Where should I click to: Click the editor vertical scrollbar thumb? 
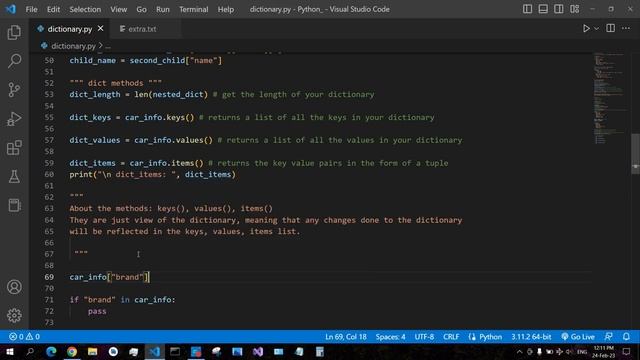click(636, 153)
